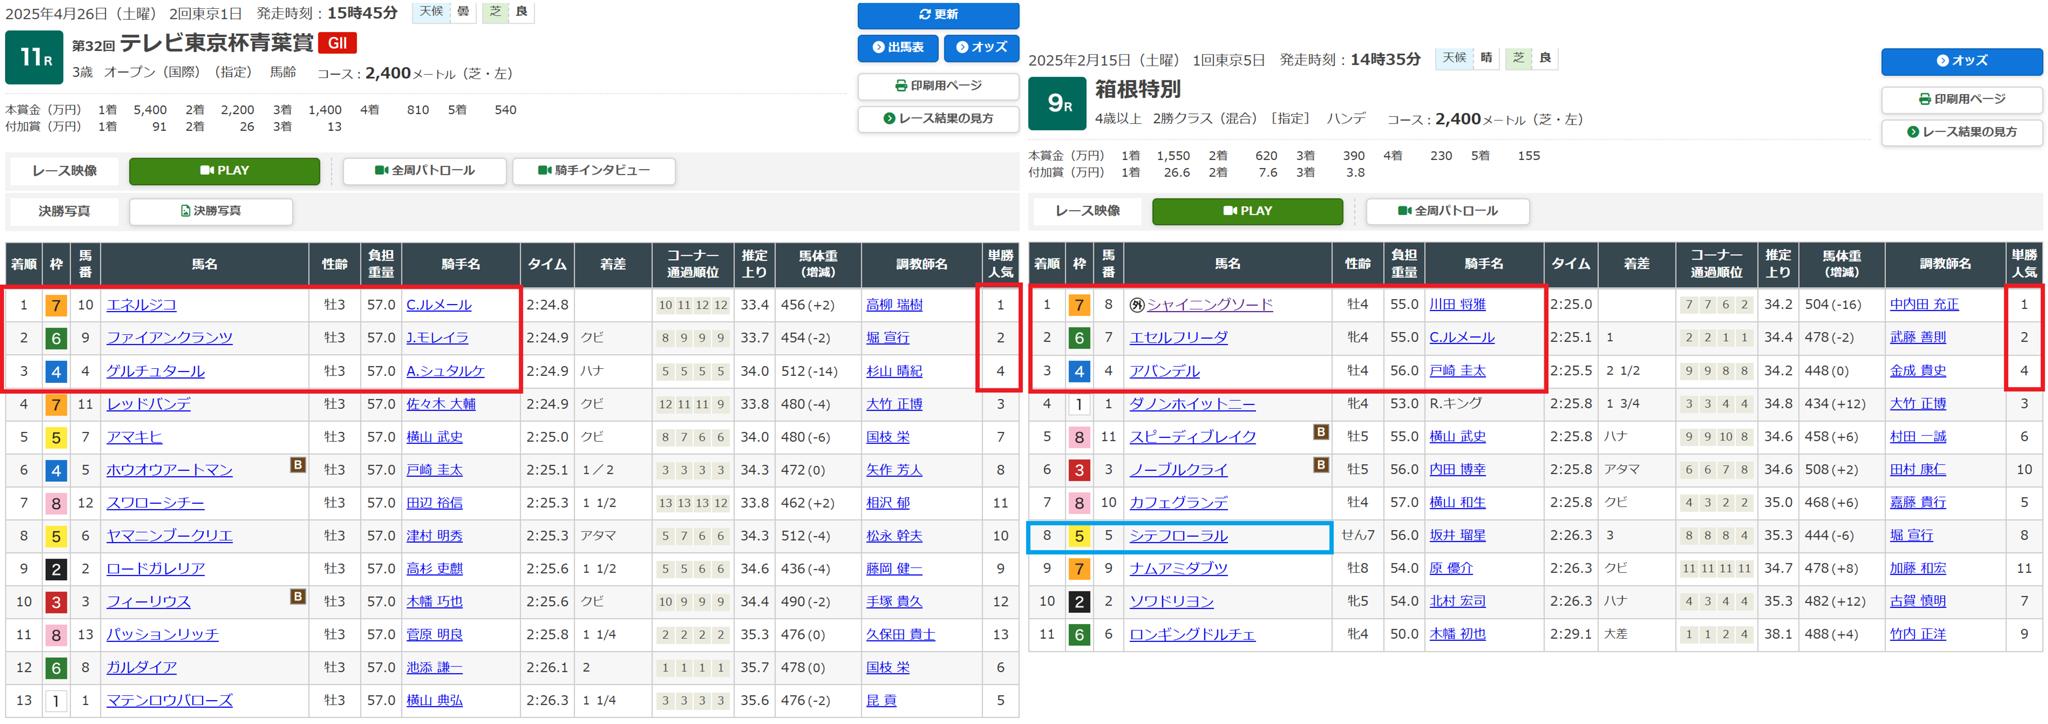Open the 出馬表 race card button
The image size is (2048, 724).
click(897, 47)
